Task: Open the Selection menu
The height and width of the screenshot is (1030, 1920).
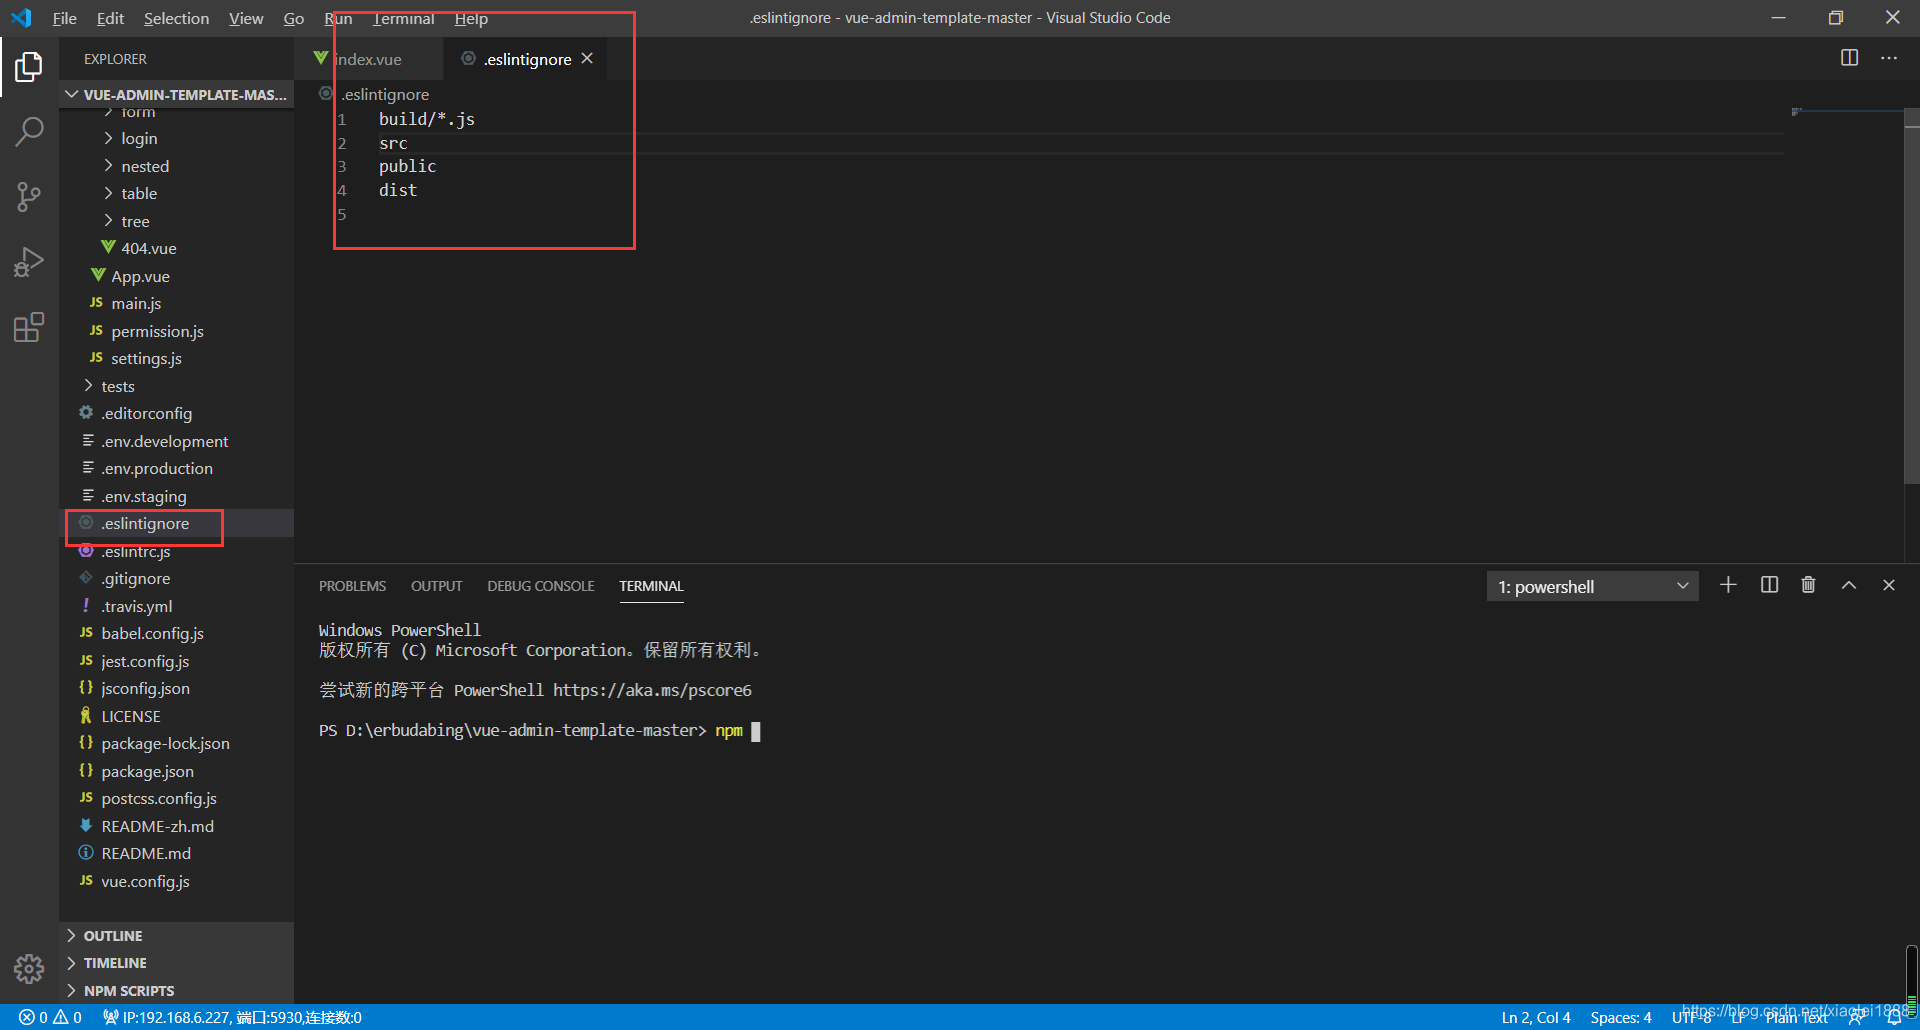Action: pos(176,18)
